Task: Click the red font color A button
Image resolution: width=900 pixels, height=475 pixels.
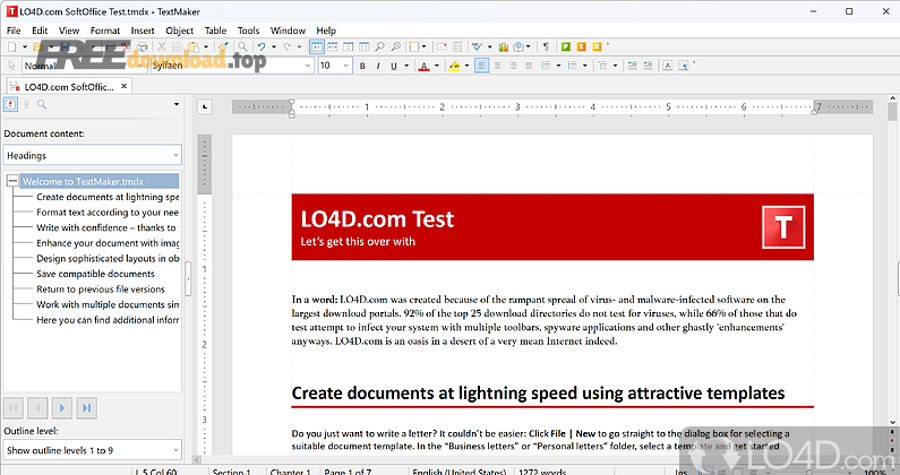Action: click(424, 66)
